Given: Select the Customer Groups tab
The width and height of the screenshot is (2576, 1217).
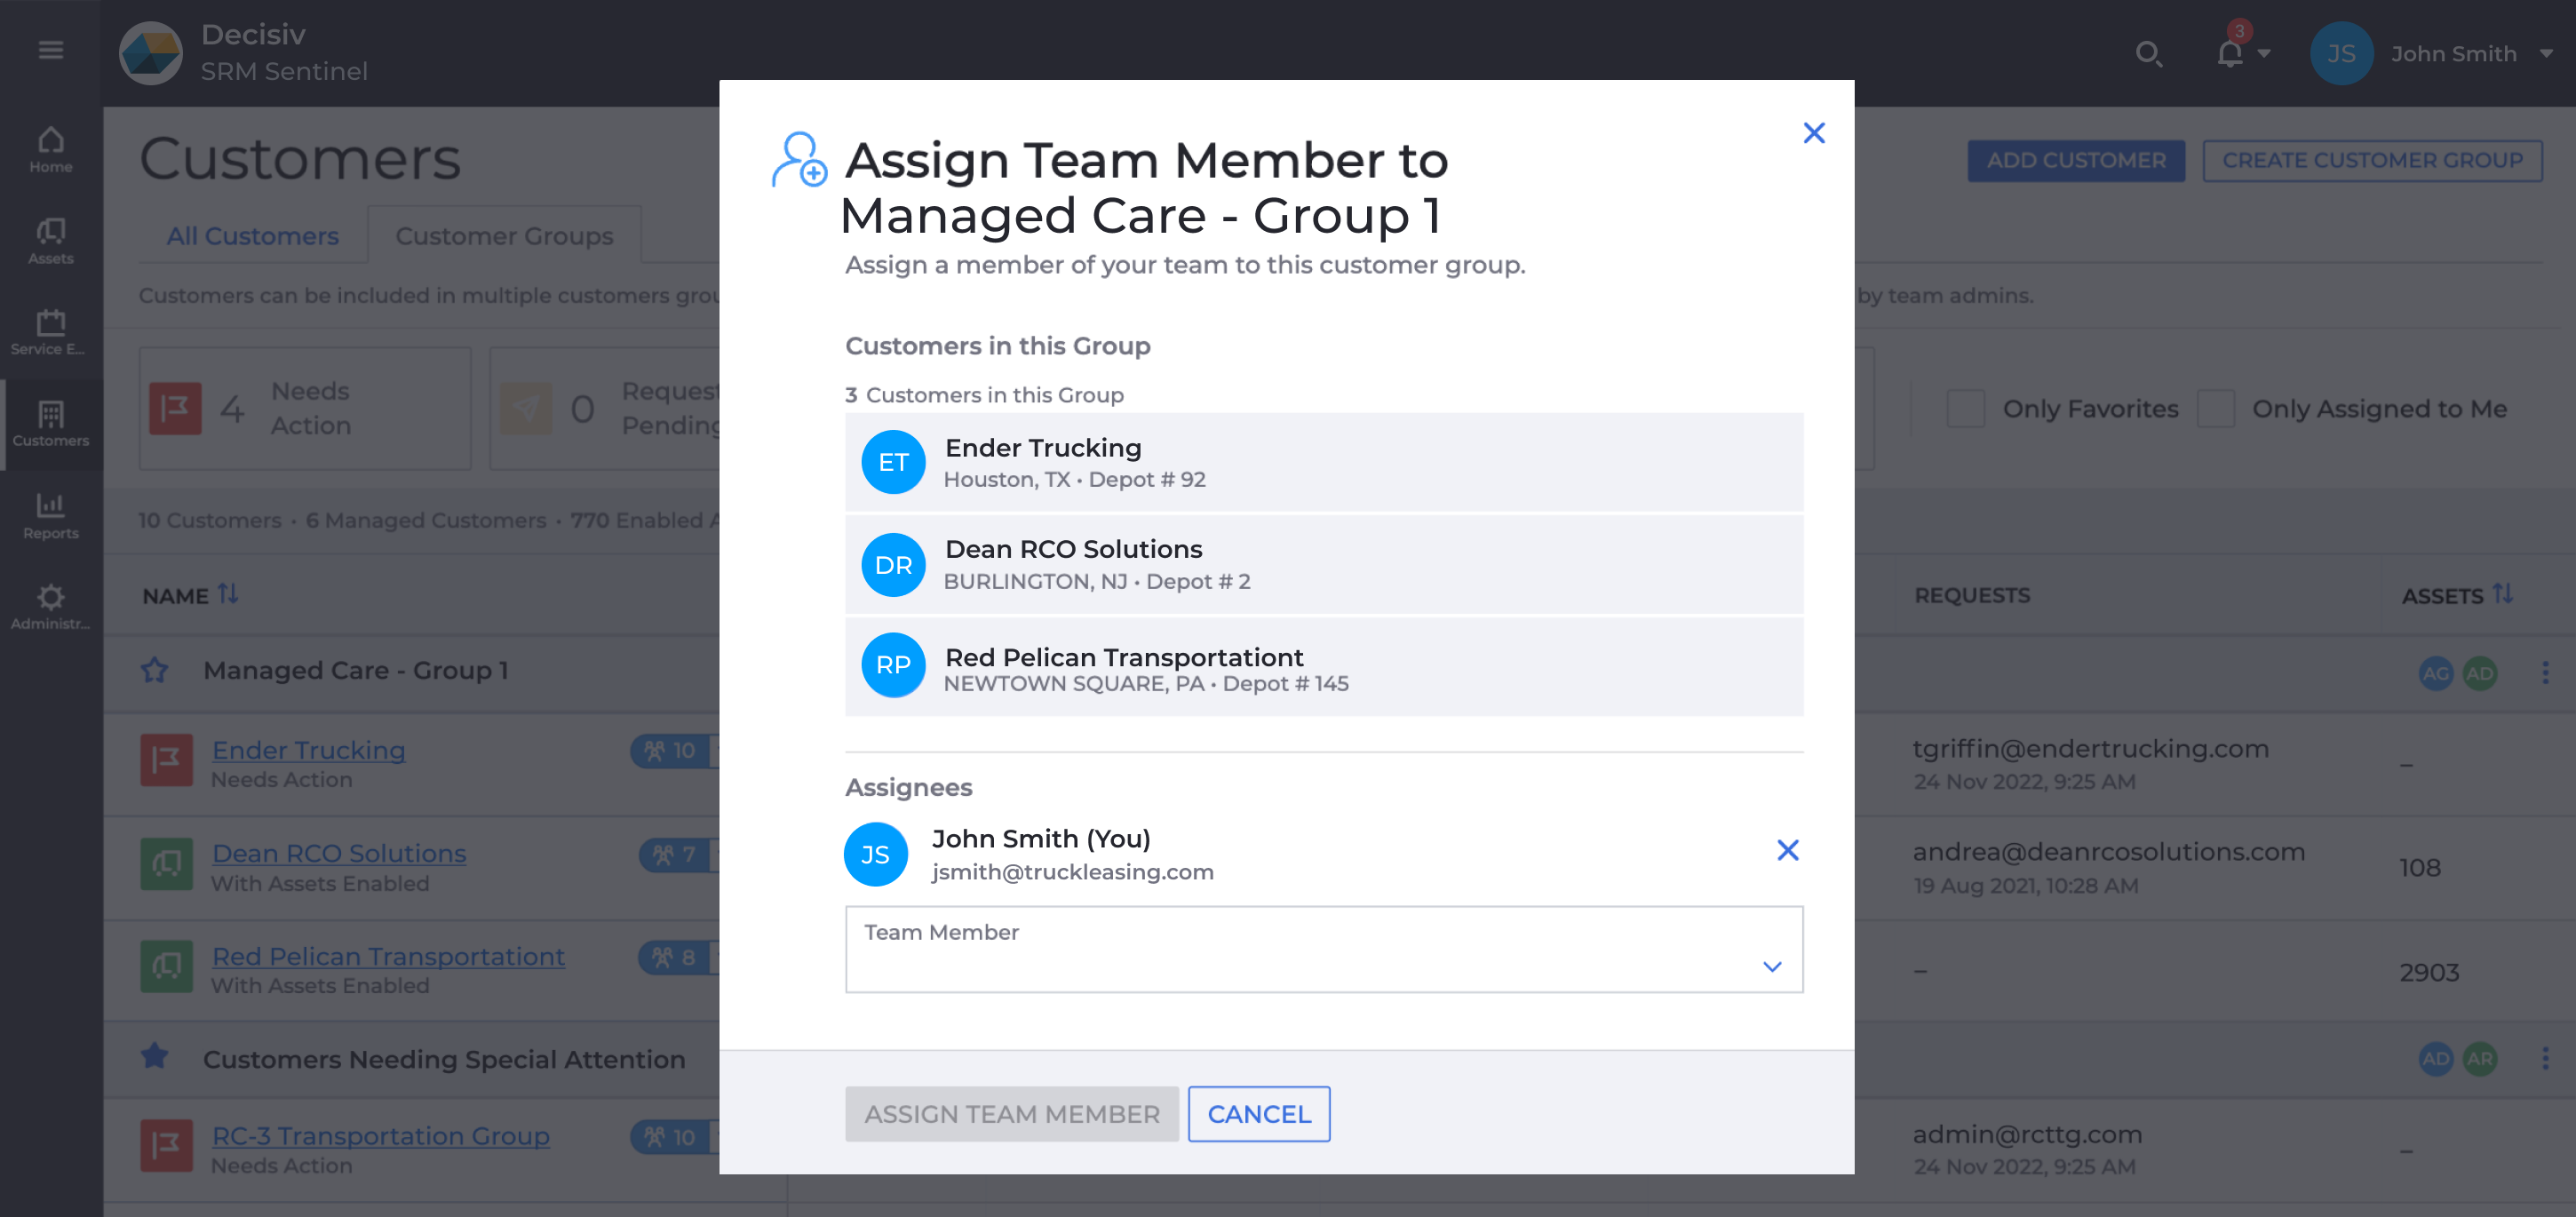Looking at the screenshot, I should click(504, 235).
